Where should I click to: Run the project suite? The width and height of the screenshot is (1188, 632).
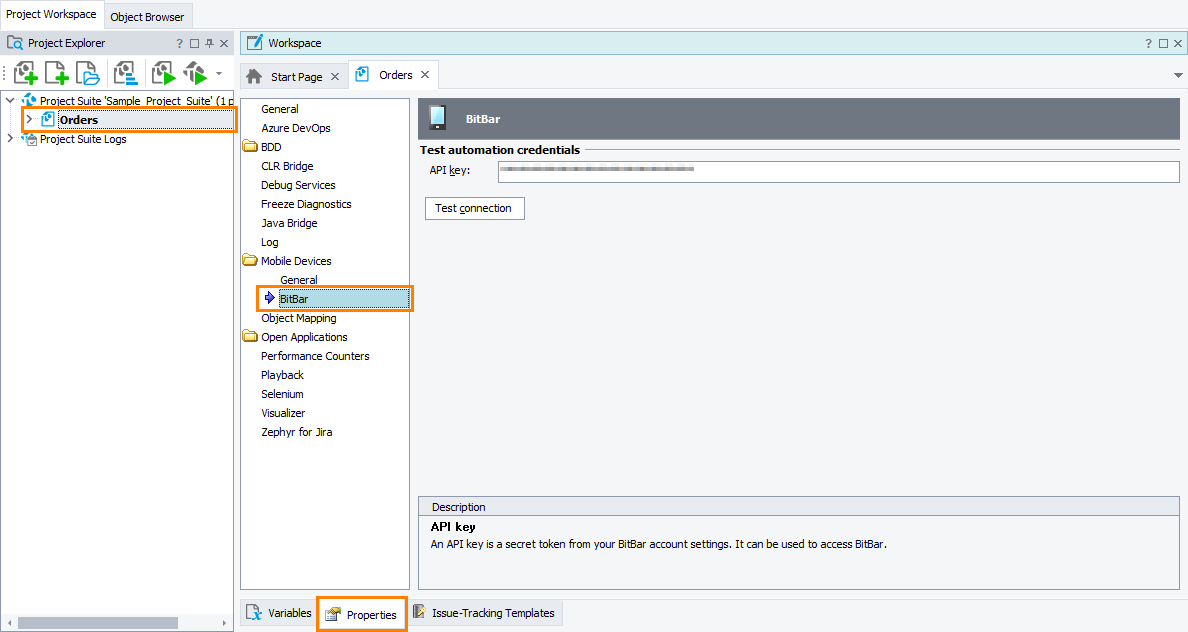click(195, 72)
